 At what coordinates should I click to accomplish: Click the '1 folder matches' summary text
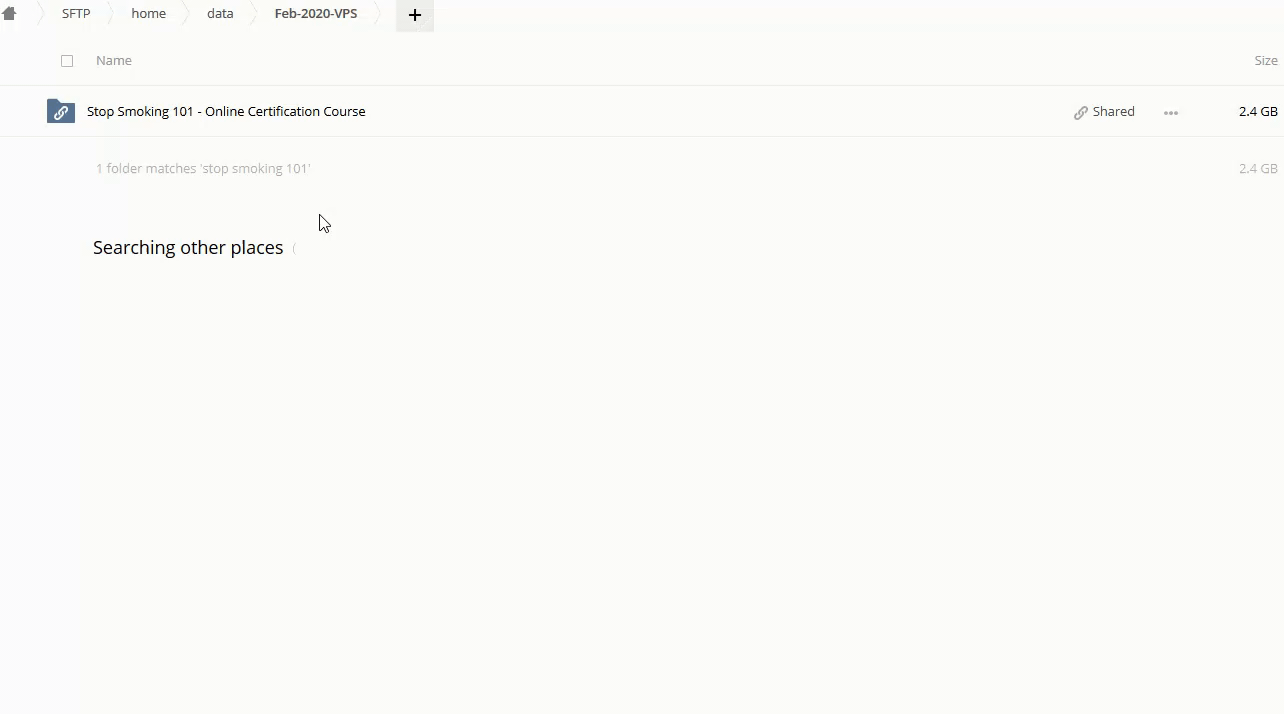(x=203, y=169)
